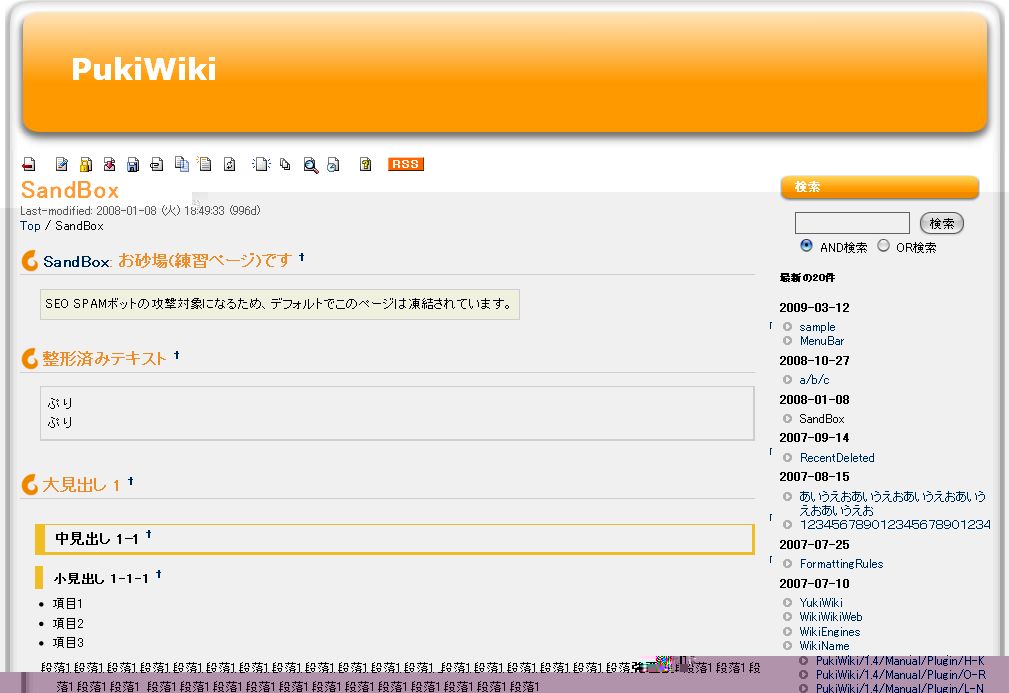Click the sidebar search text field
1009x693 pixels.
pos(851,223)
